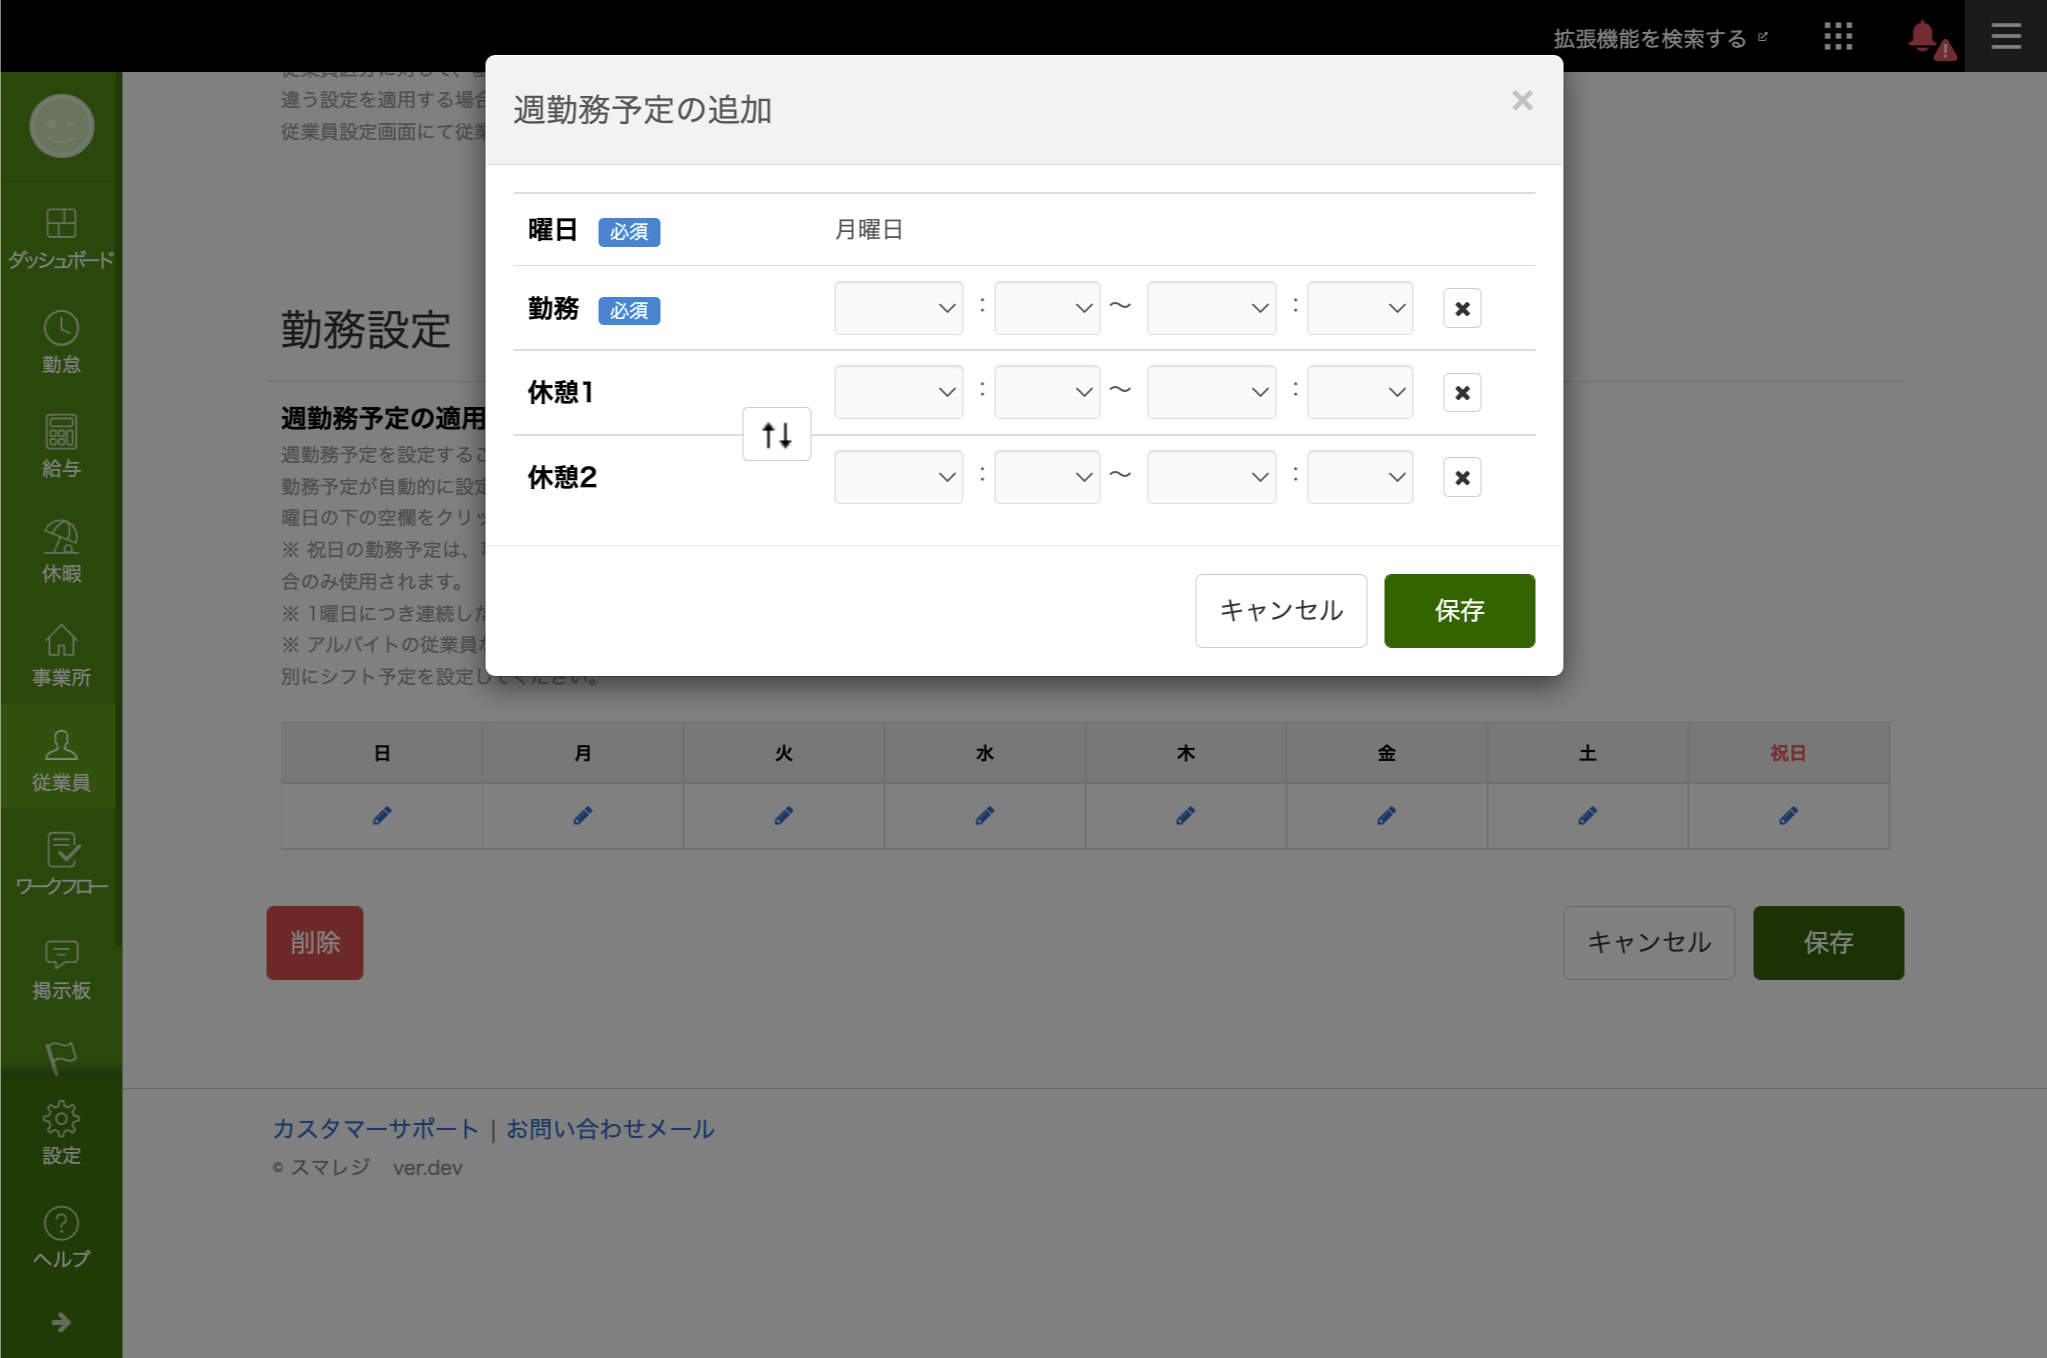Open the ヘルプ help question icon
Image resolution: width=2047 pixels, height=1358 pixels.
[61, 1237]
